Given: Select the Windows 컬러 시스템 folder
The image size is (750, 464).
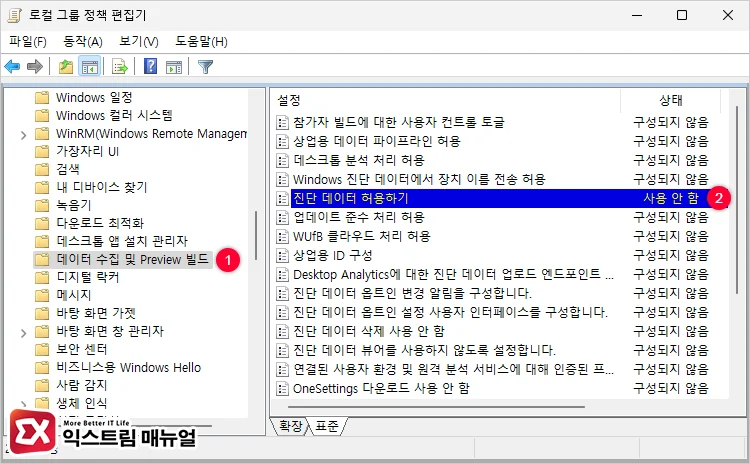Looking at the screenshot, I should (114, 115).
